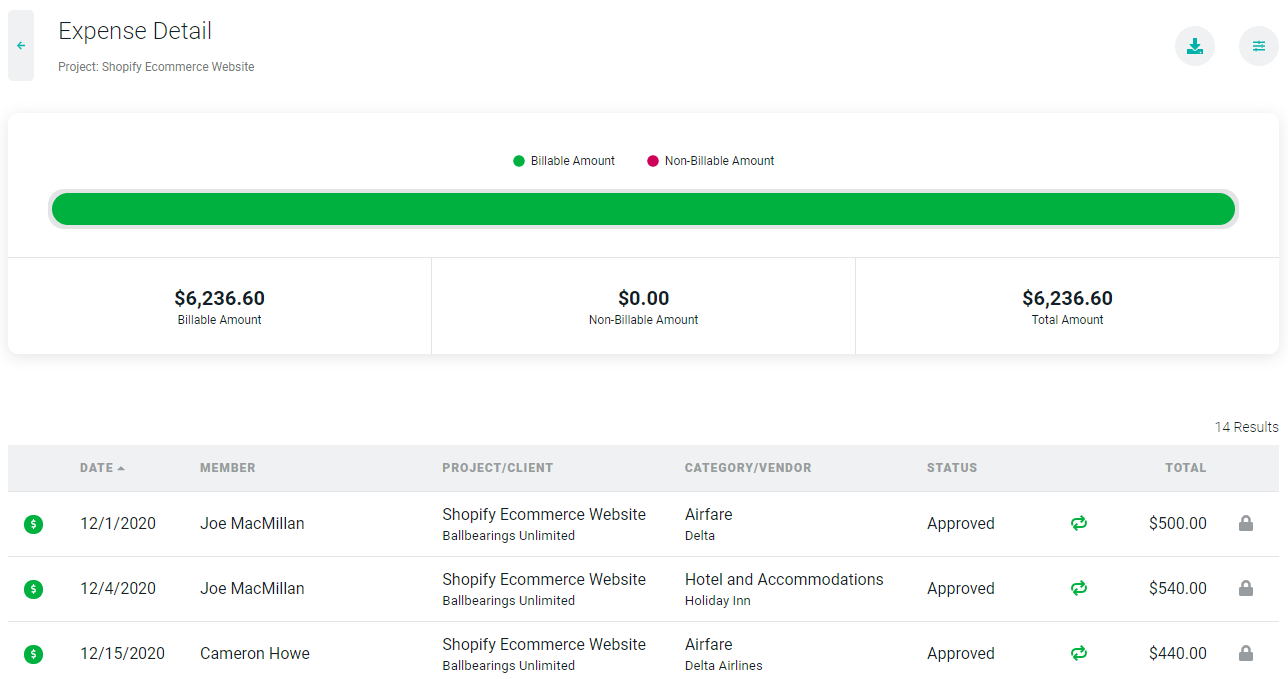This screenshot has width=1288, height=679.
Task: Click the Expense Detail page title
Action: (135, 31)
